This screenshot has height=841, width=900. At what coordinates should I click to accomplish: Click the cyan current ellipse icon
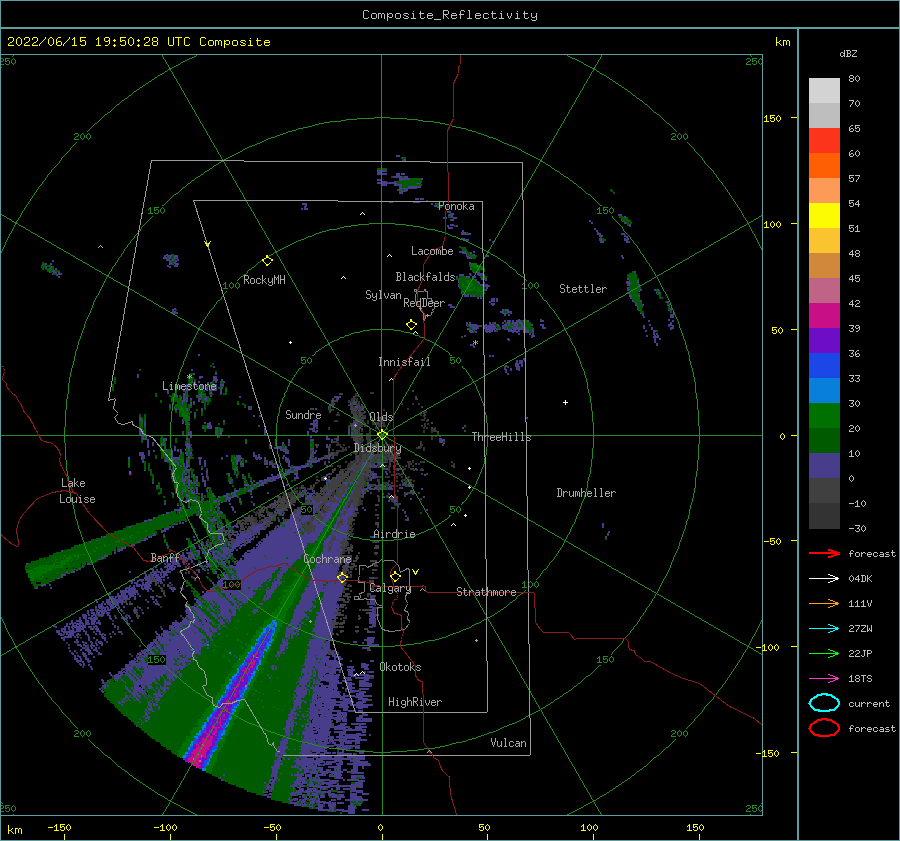824,703
